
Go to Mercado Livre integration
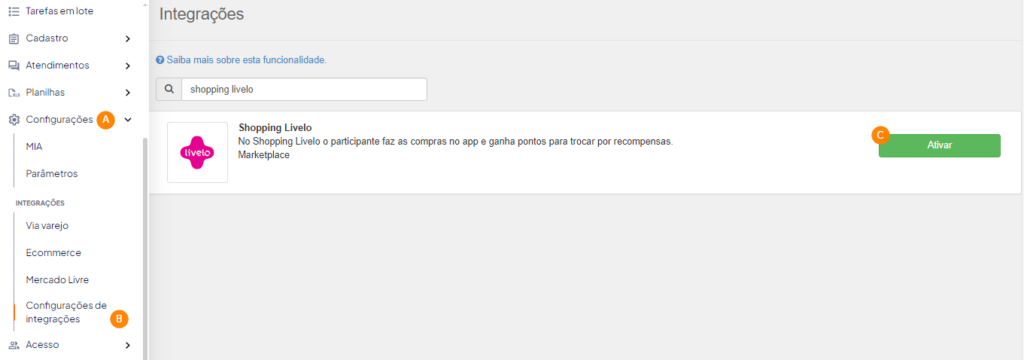pyautogui.click(x=57, y=280)
